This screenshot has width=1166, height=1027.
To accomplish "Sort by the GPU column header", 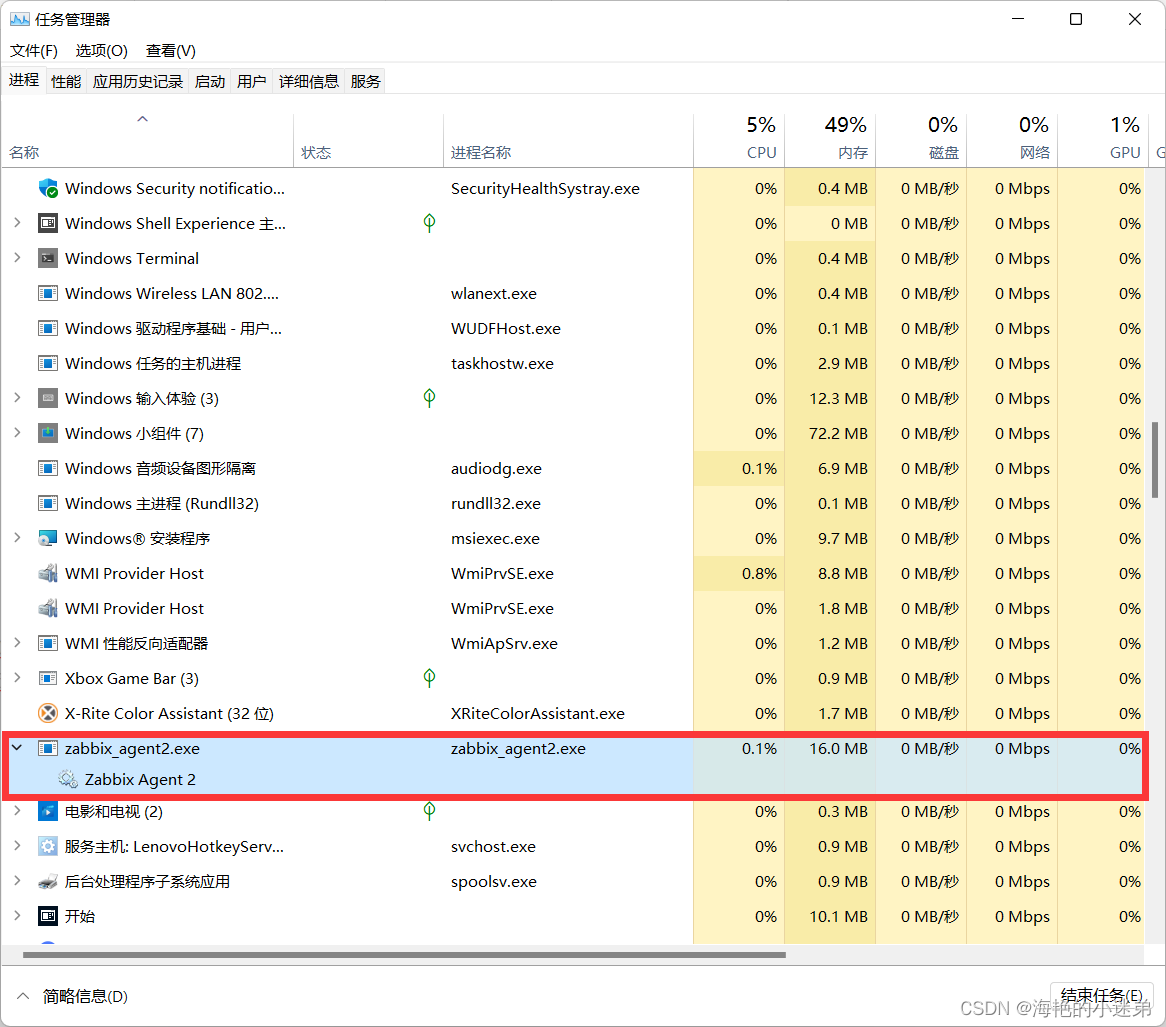I will (x=1103, y=138).
